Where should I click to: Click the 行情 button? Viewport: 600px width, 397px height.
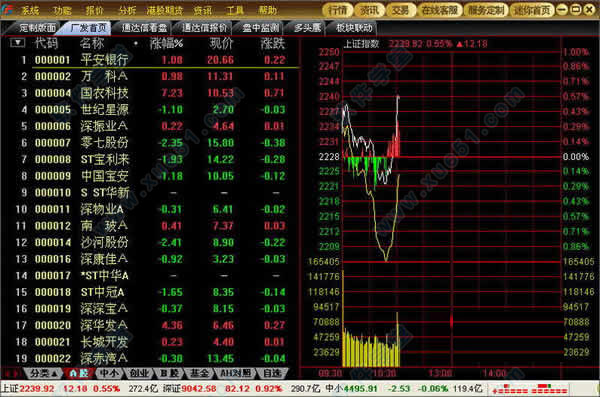(338, 10)
